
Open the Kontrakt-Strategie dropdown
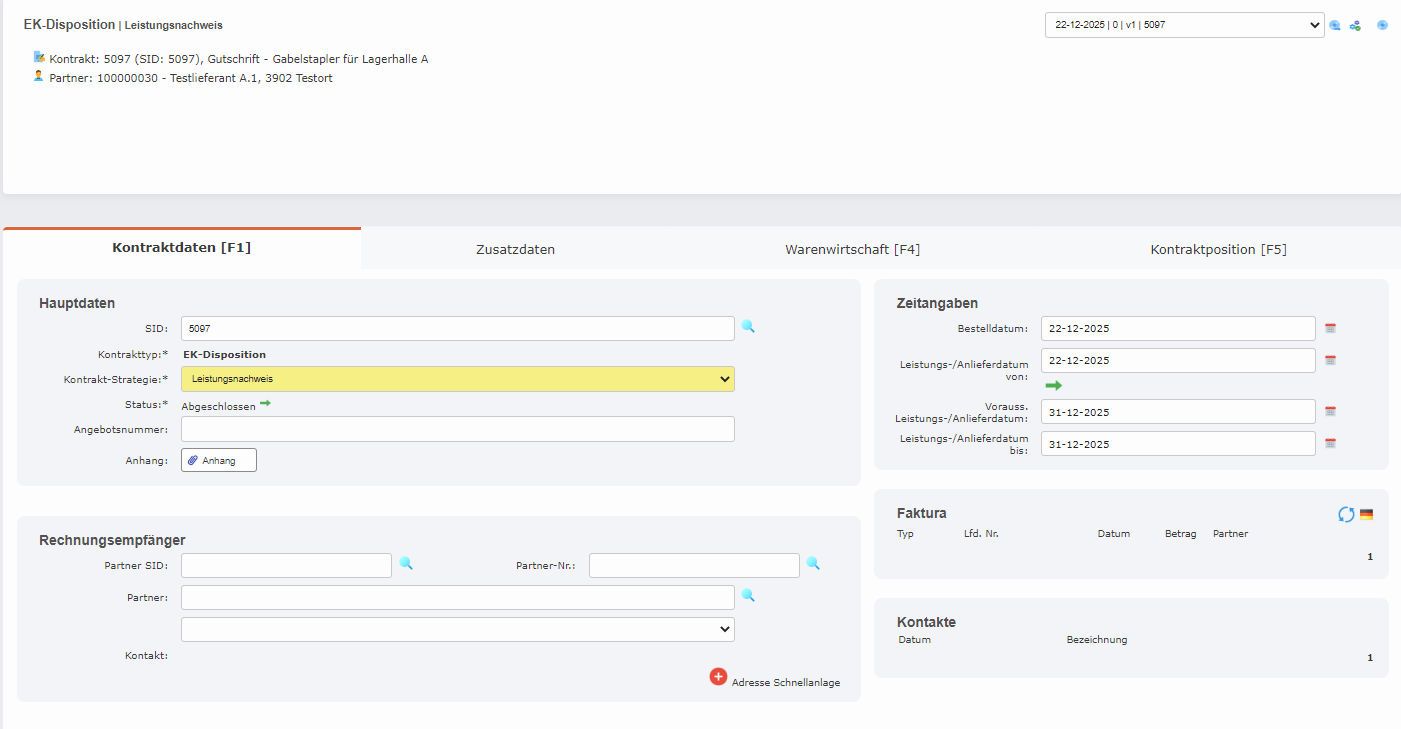click(x=457, y=379)
